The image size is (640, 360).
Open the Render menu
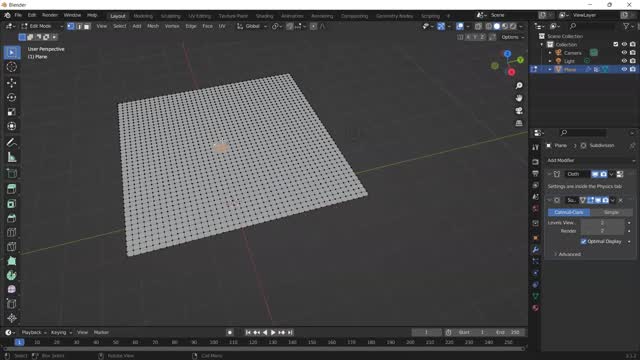tap(50, 15)
